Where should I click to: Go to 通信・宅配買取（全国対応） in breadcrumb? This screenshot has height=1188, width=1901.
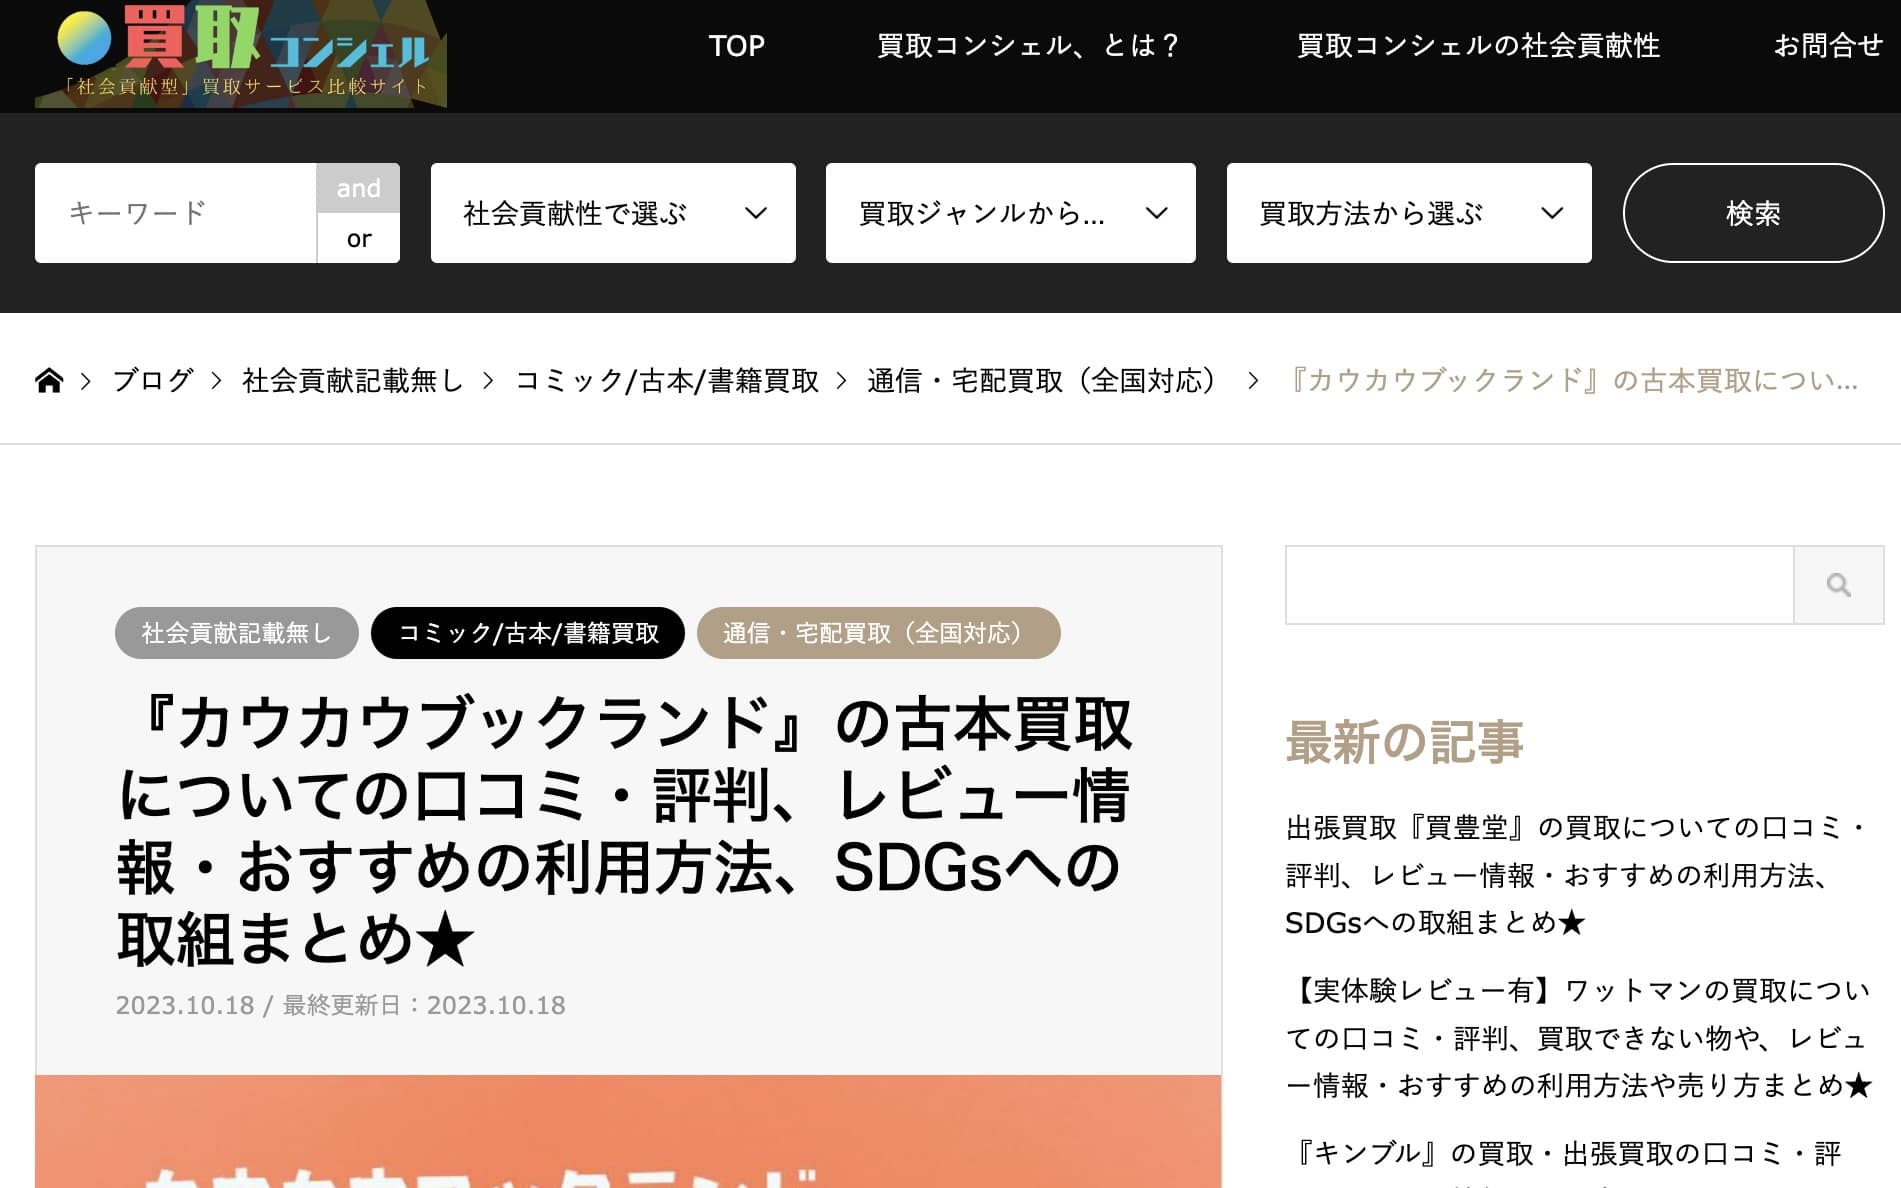click(1046, 381)
